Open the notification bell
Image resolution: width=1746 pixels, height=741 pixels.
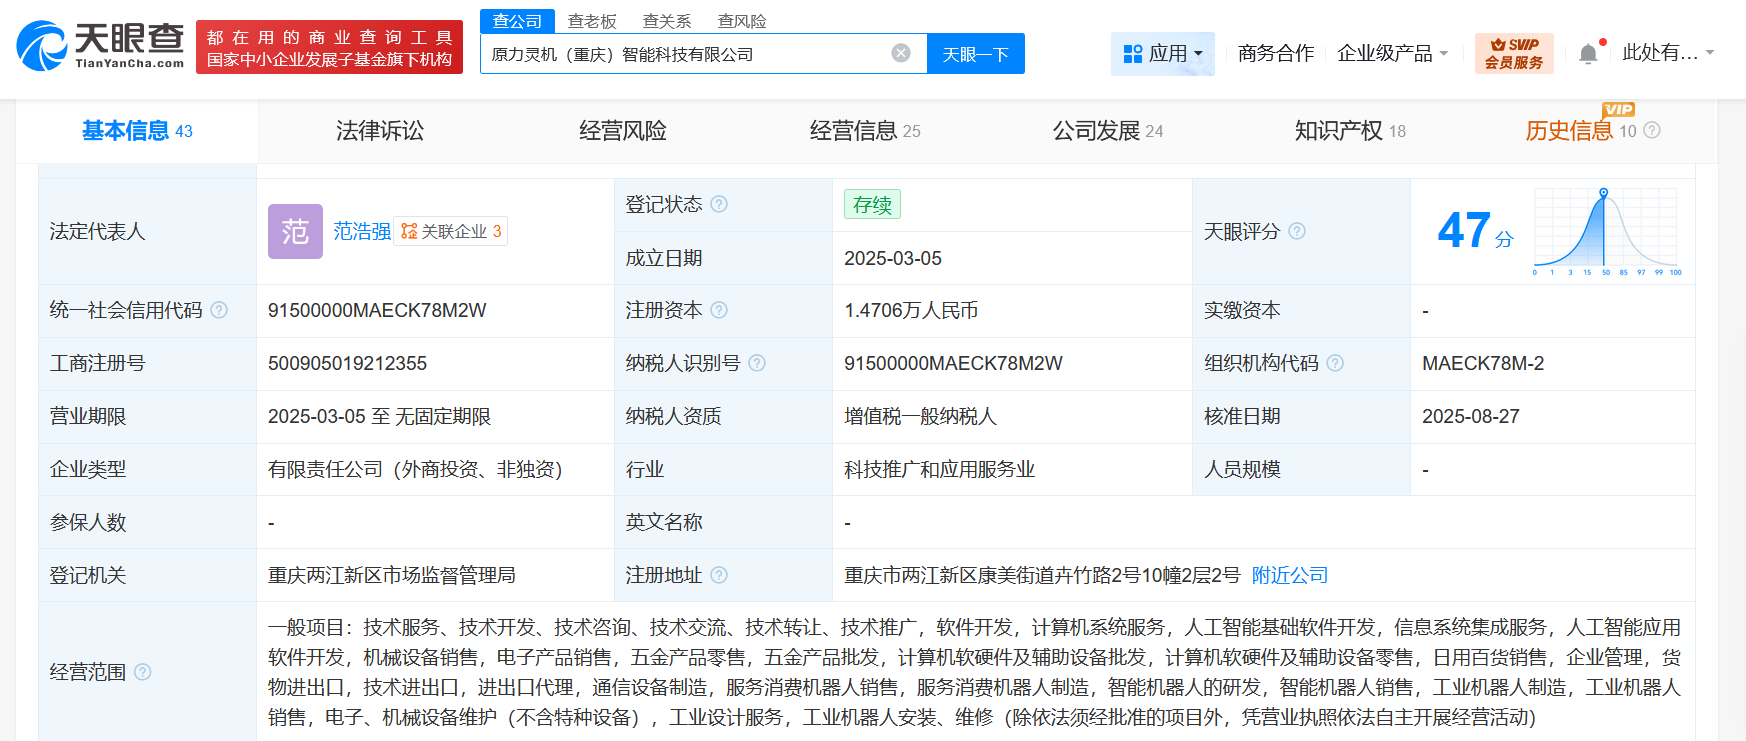(x=1588, y=54)
